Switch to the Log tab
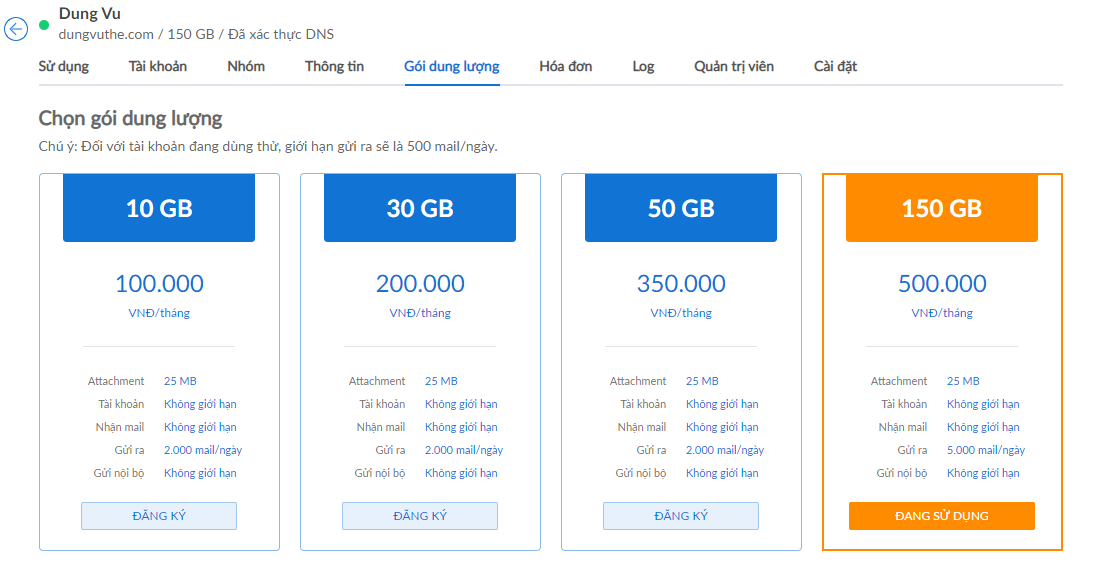The width and height of the screenshot is (1097, 562). click(643, 66)
